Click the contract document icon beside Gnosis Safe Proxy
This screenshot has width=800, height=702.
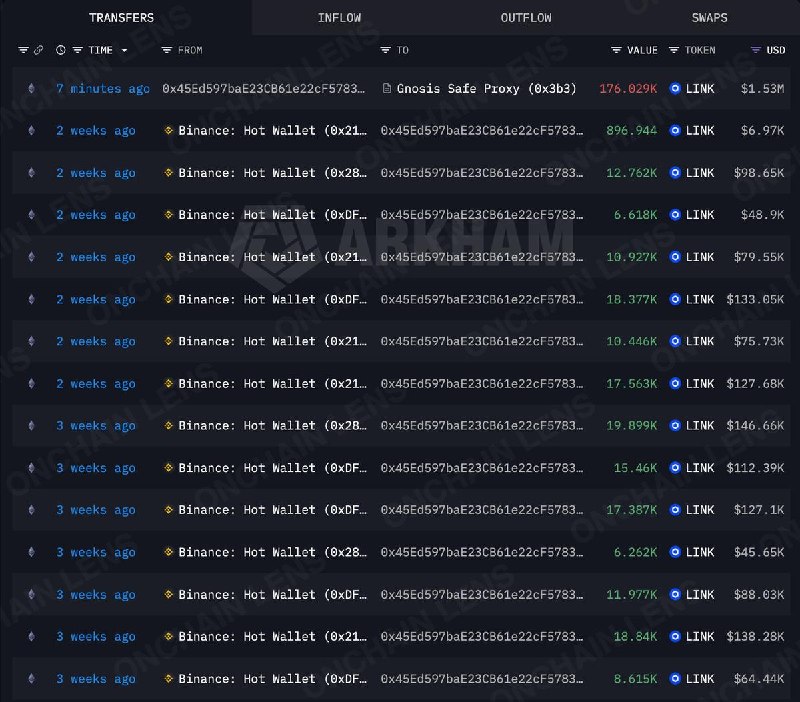pyautogui.click(x=387, y=89)
